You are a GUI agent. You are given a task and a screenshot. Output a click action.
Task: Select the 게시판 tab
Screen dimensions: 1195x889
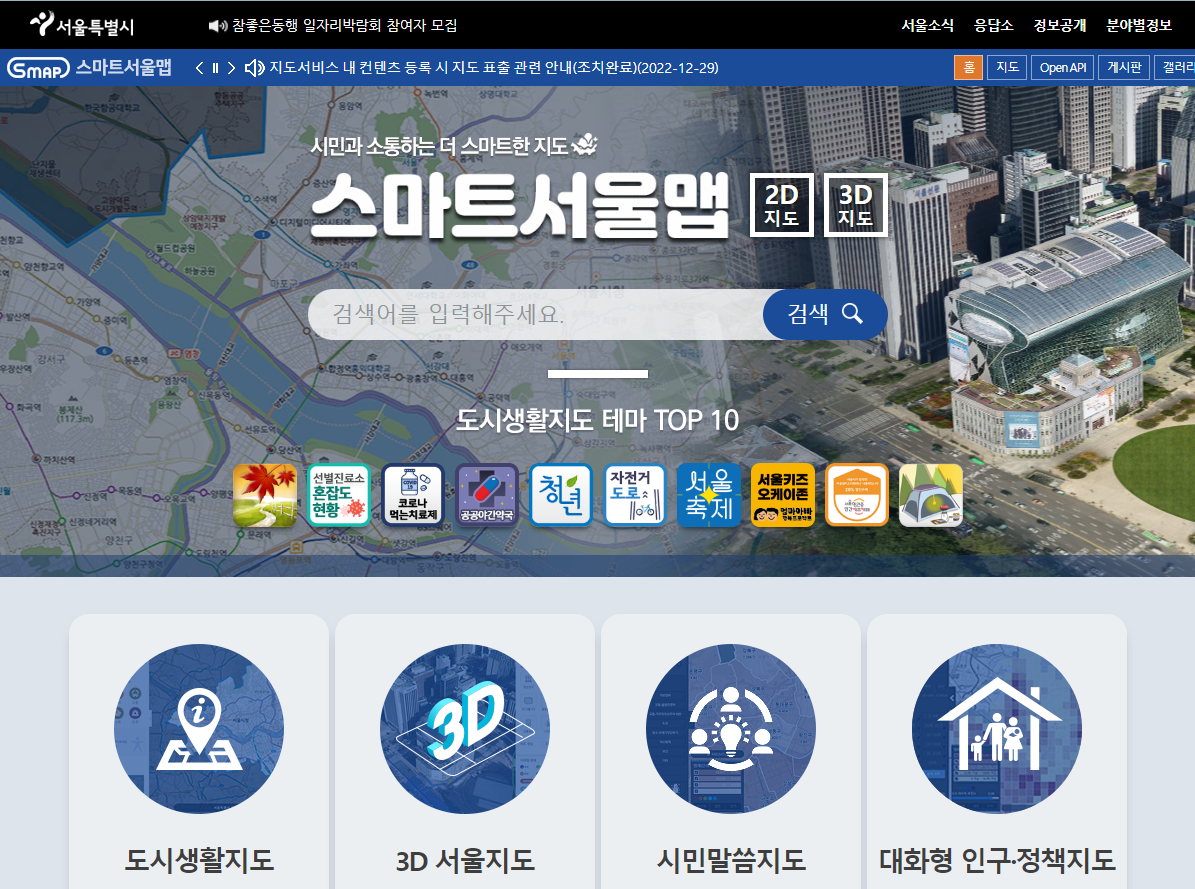1124,67
